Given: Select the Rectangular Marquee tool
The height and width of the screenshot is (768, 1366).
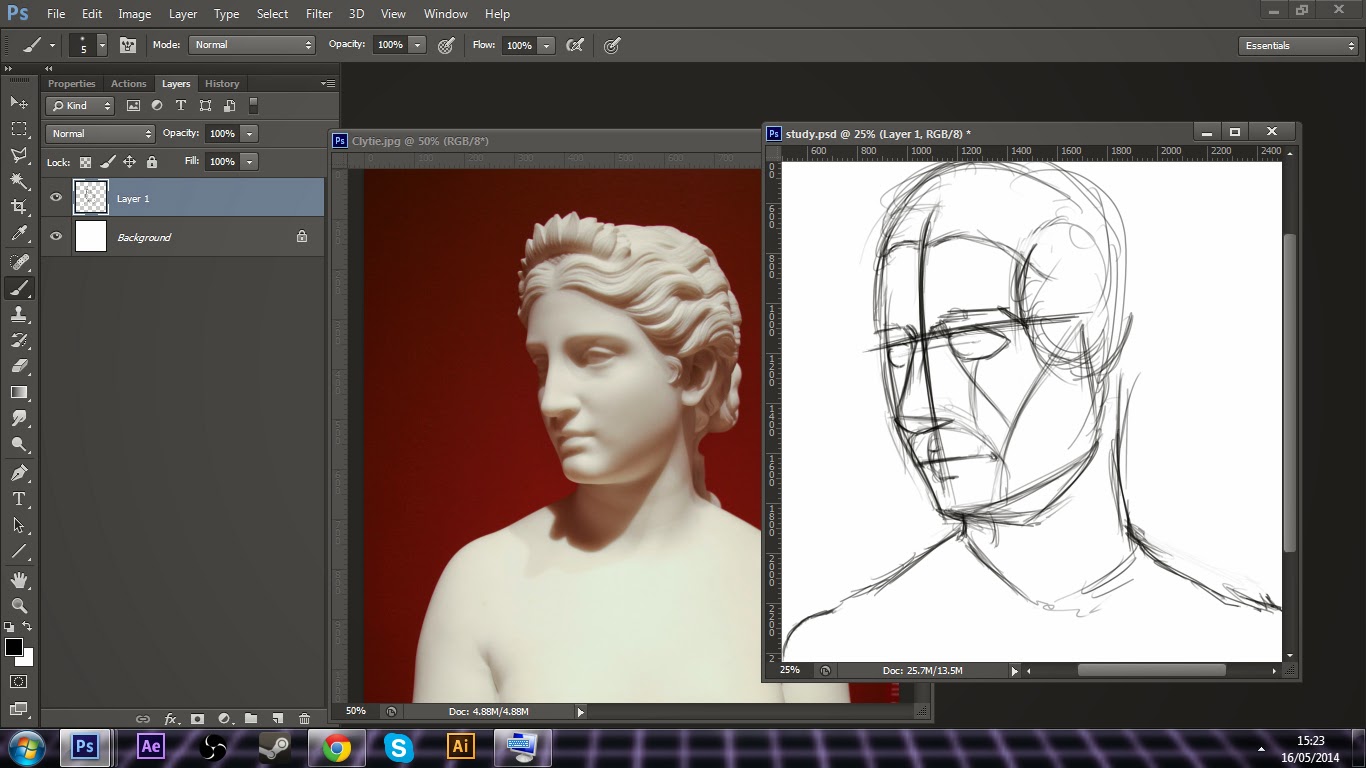Looking at the screenshot, I should coord(19,129).
